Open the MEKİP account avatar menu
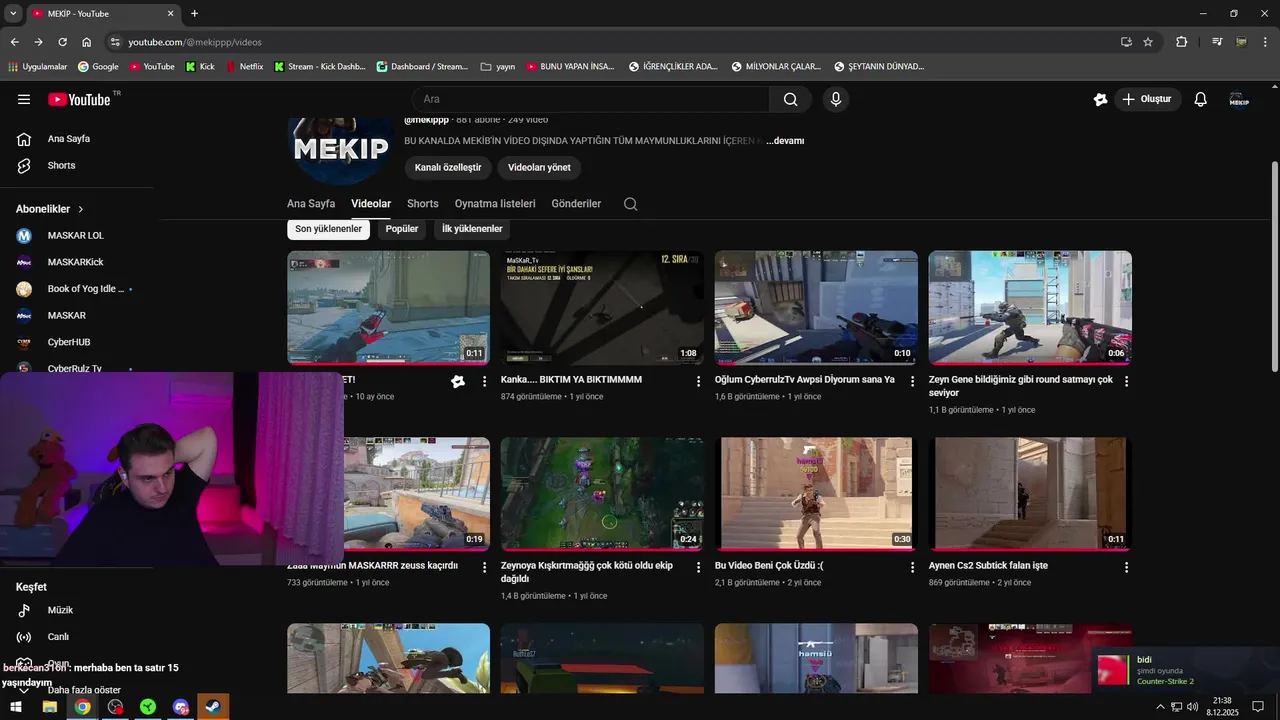 point(1239,99)
